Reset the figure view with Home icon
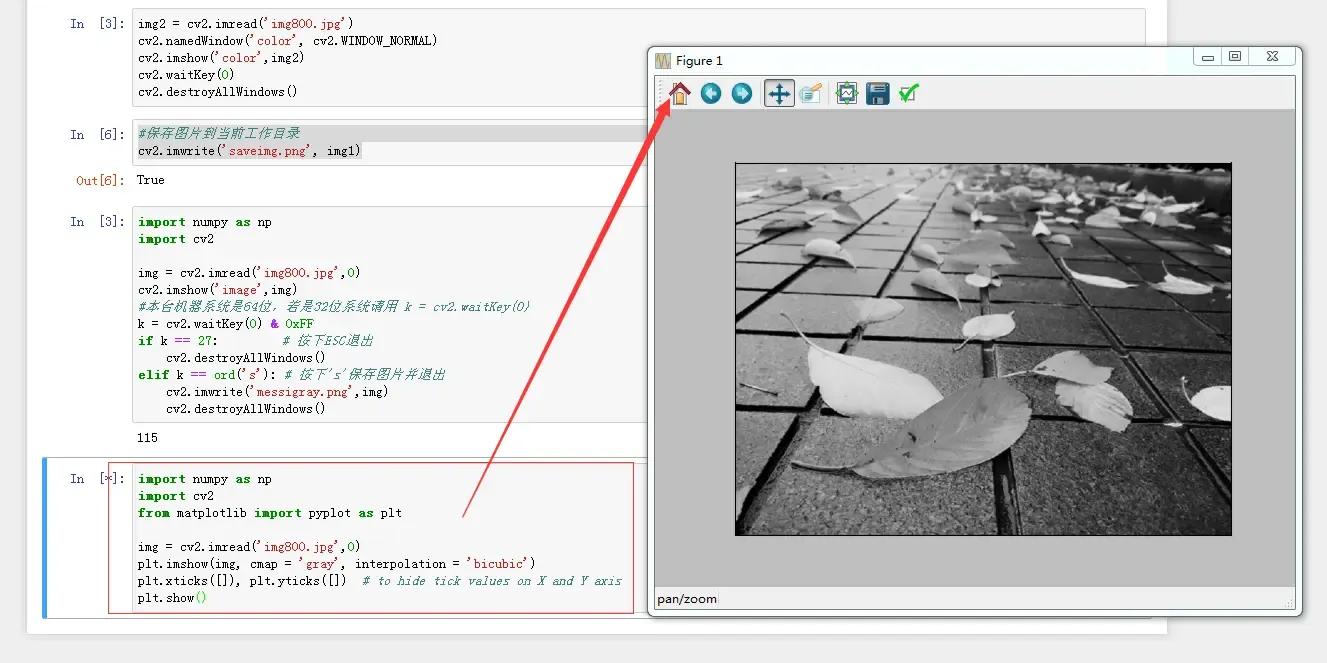Viewport: 1327px width, 663px height. pos(680,94)
